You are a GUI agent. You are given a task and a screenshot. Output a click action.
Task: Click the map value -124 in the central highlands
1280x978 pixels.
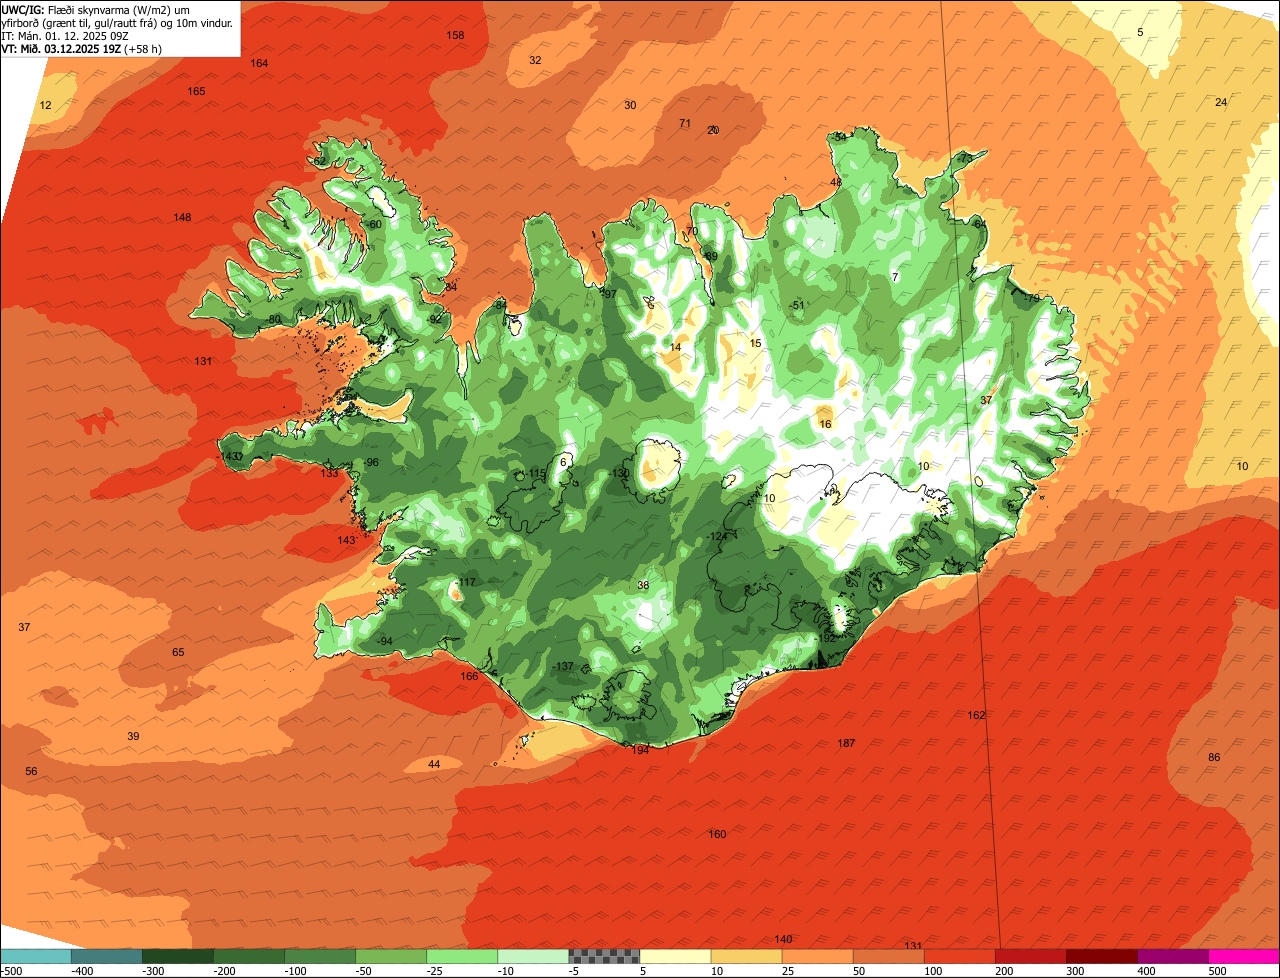click(717, 537)
